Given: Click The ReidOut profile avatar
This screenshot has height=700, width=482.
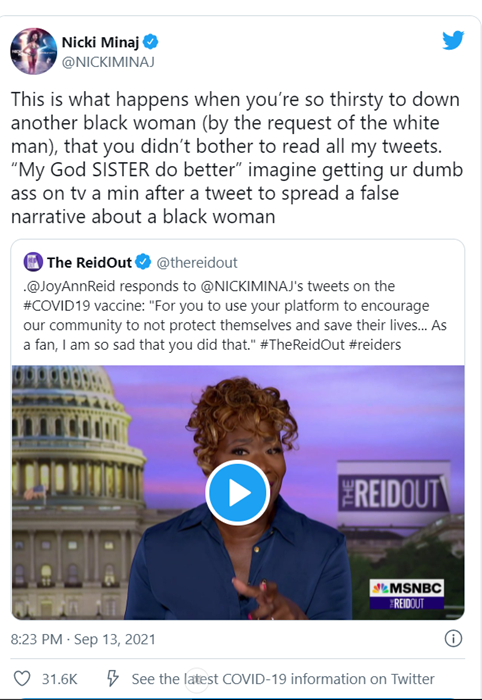Looking at the screenshot, I should pos(33,262).
